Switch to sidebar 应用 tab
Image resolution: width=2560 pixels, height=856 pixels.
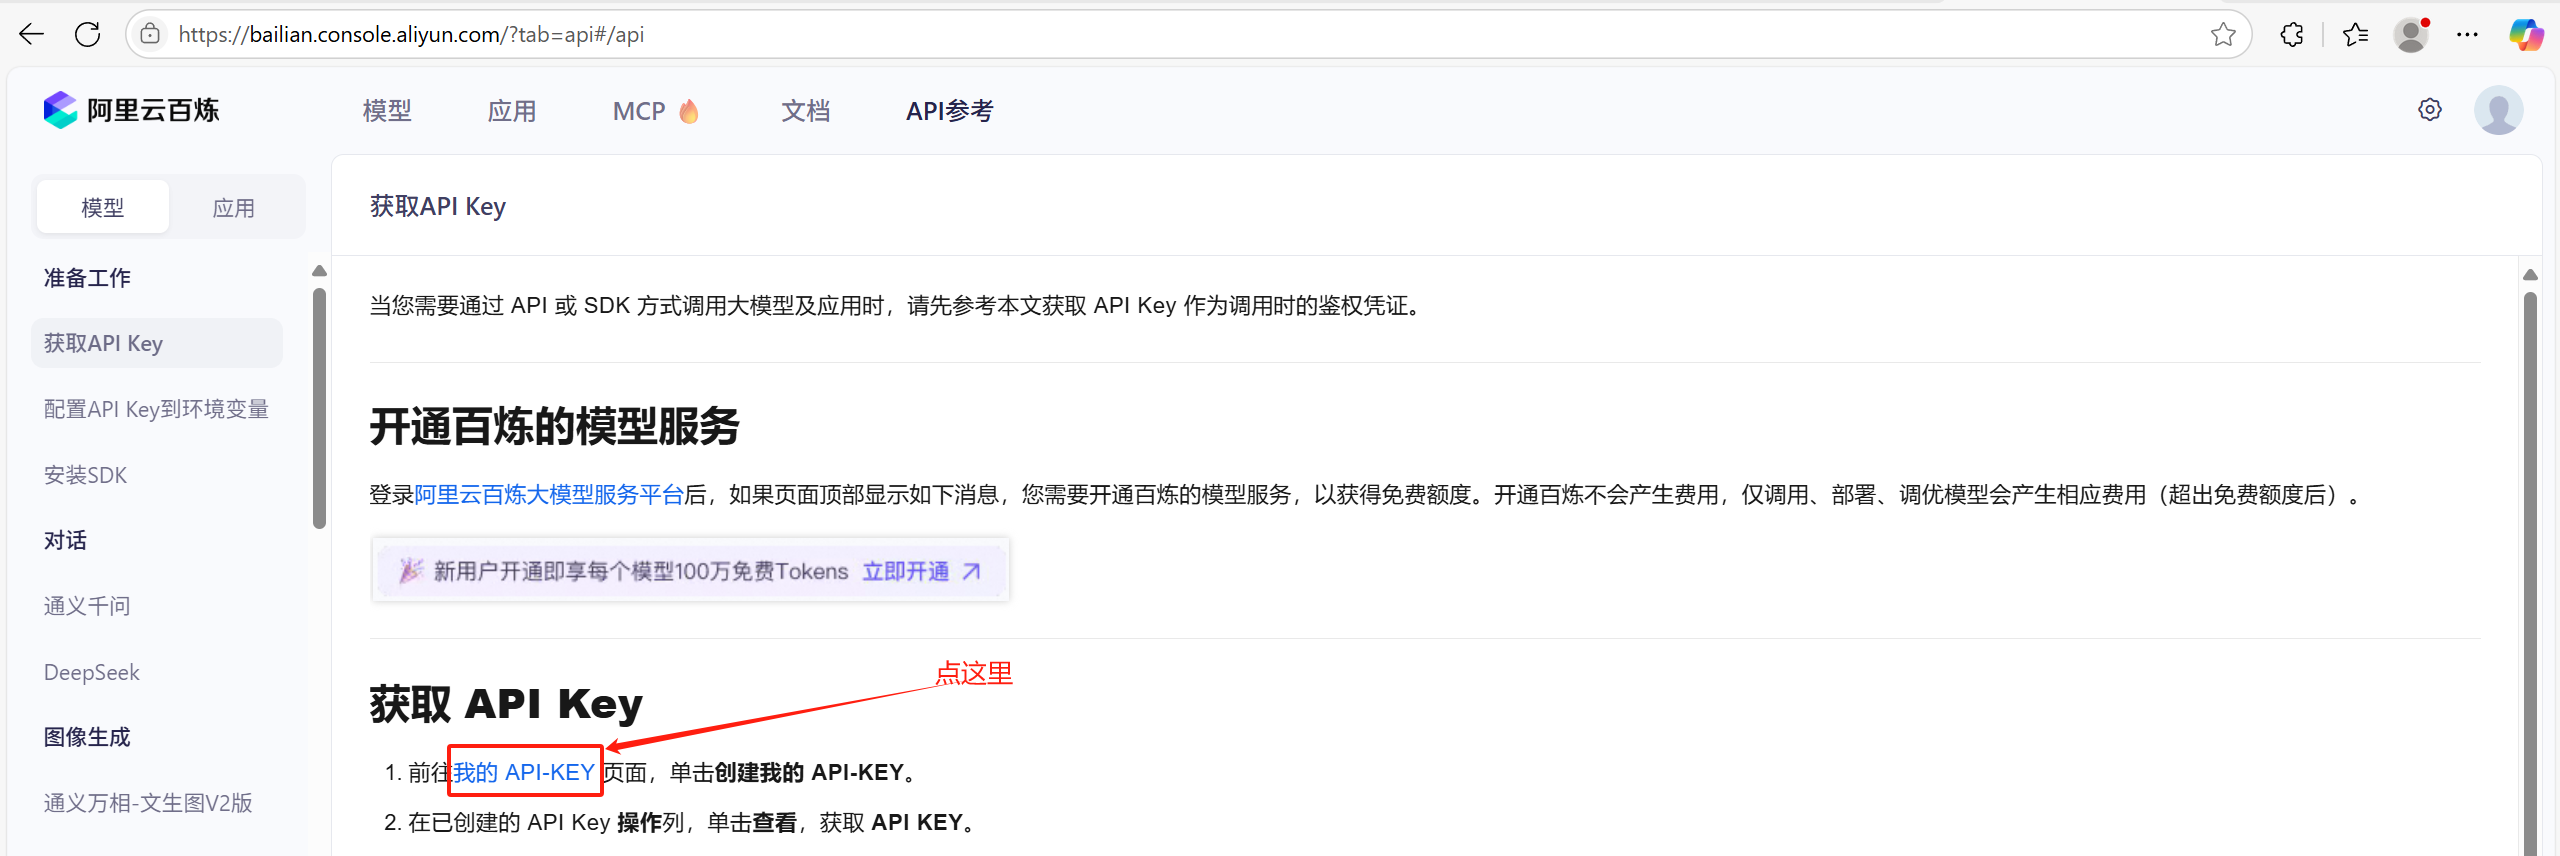click(234, 207)
